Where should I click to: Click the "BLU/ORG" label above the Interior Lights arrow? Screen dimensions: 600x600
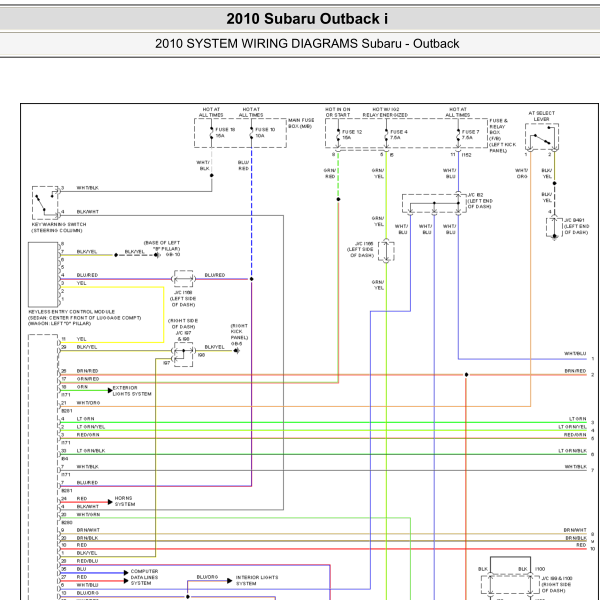tap(207, 577)
